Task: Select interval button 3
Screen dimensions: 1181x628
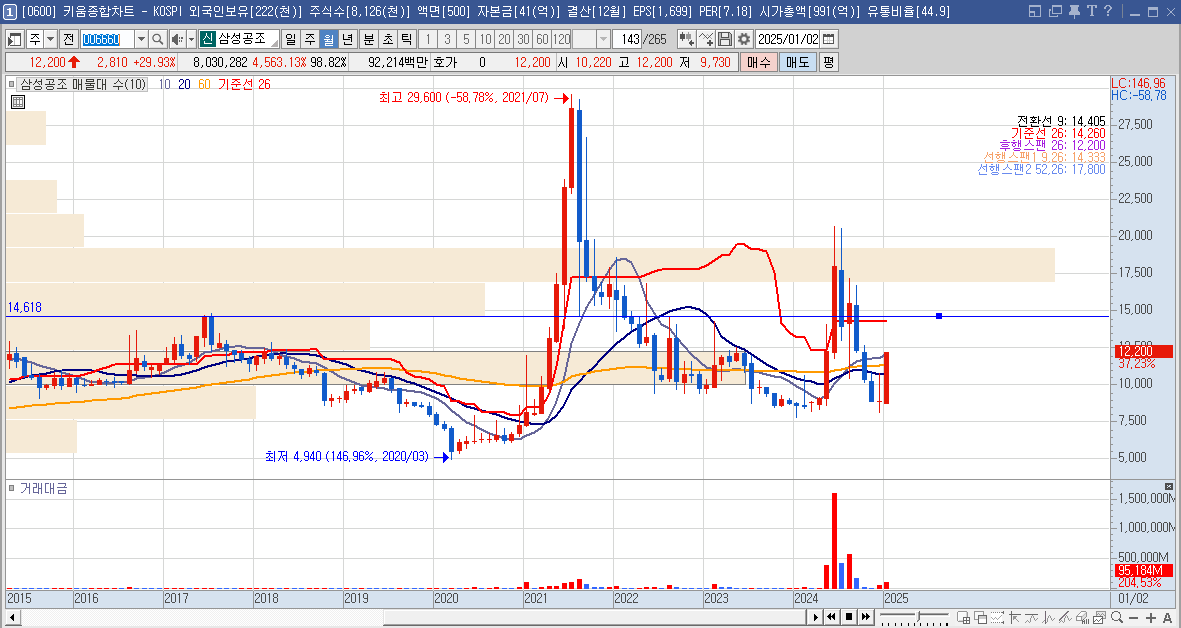Action: coord(447,39)
